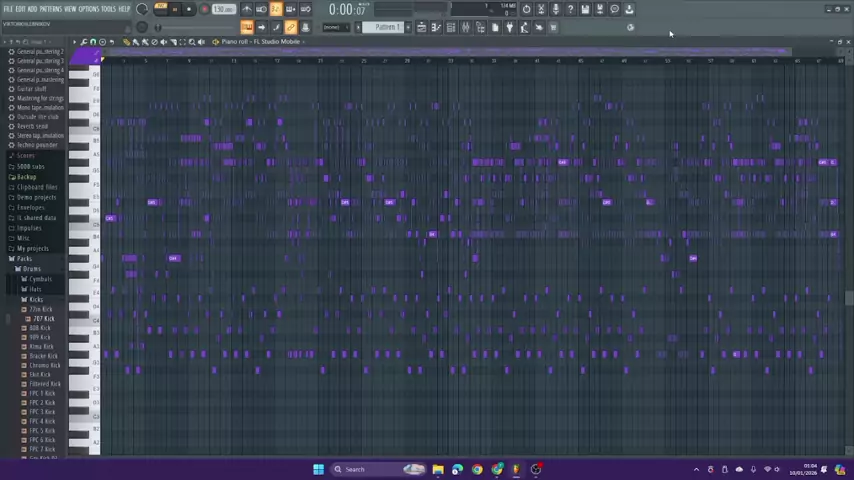Click the help question mark icon
Image resolution: width=854 pixels, height=480 pixels.
pyautogui.click(x=571, y=10)
